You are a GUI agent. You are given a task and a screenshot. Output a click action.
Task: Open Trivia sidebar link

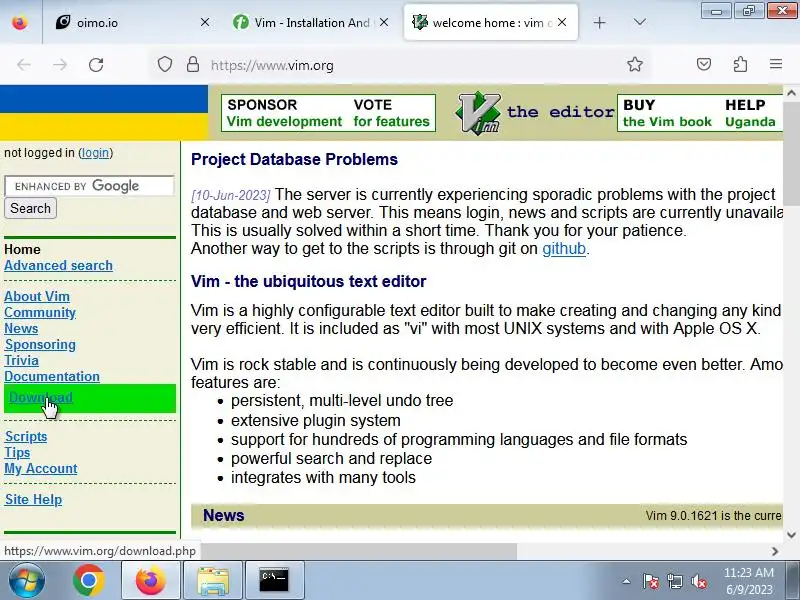pyautogui.click(x=21, y=360)
